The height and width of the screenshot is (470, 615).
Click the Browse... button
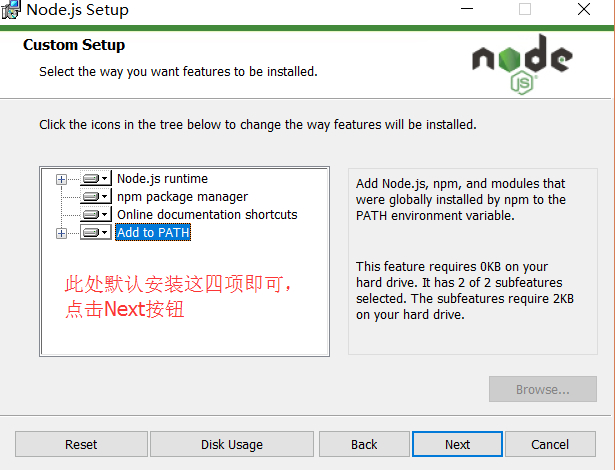point(542,389)
